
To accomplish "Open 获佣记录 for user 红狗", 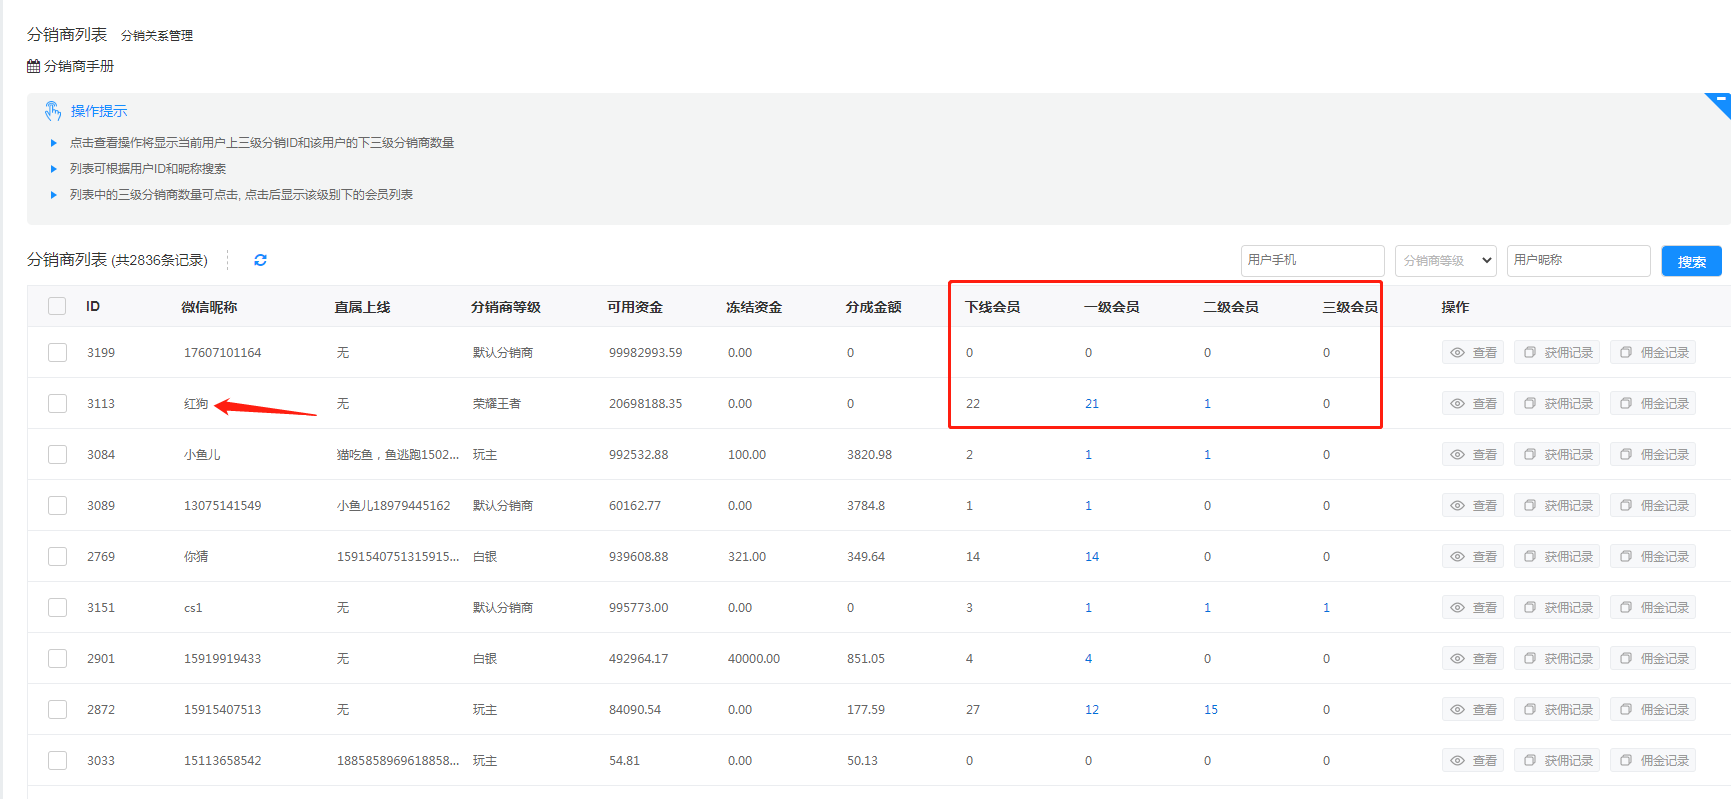I will click(x=1557, y=404).
